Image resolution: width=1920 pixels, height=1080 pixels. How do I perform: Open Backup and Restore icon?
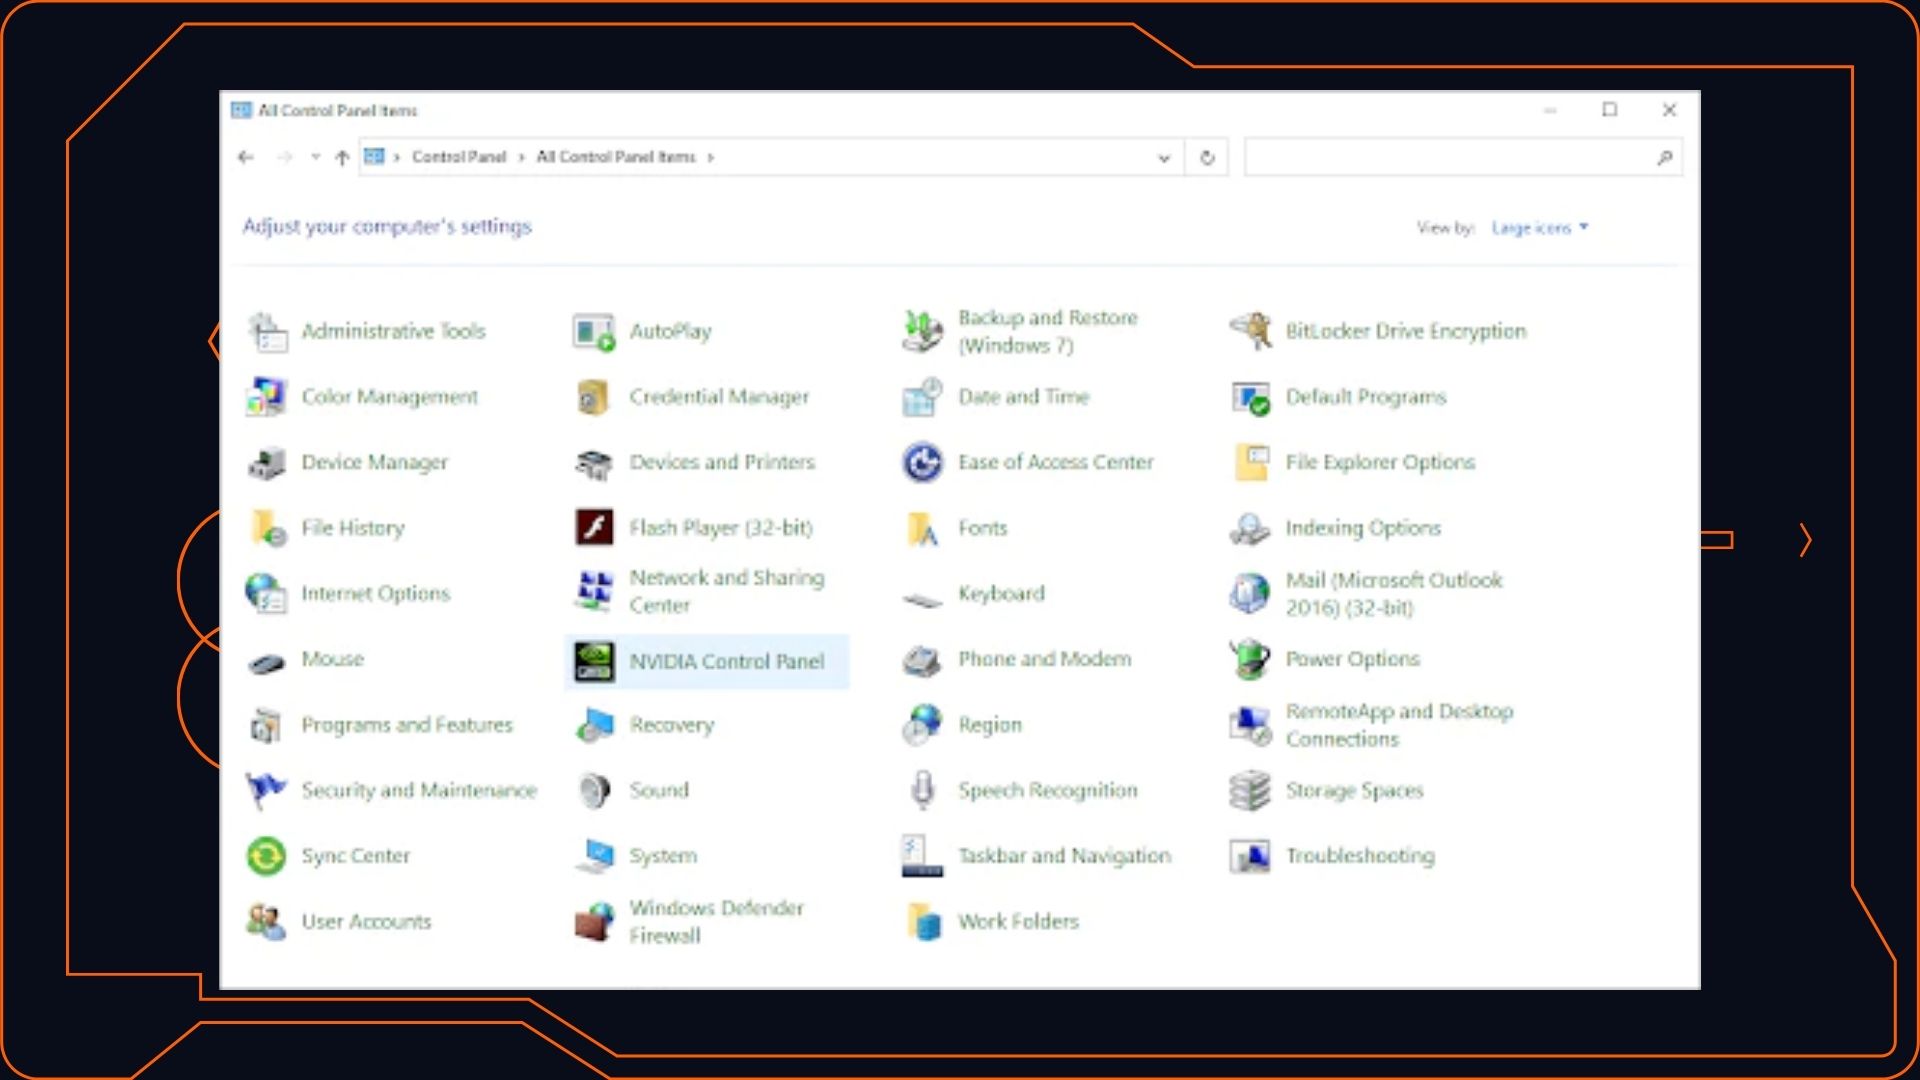click(922, 332)
